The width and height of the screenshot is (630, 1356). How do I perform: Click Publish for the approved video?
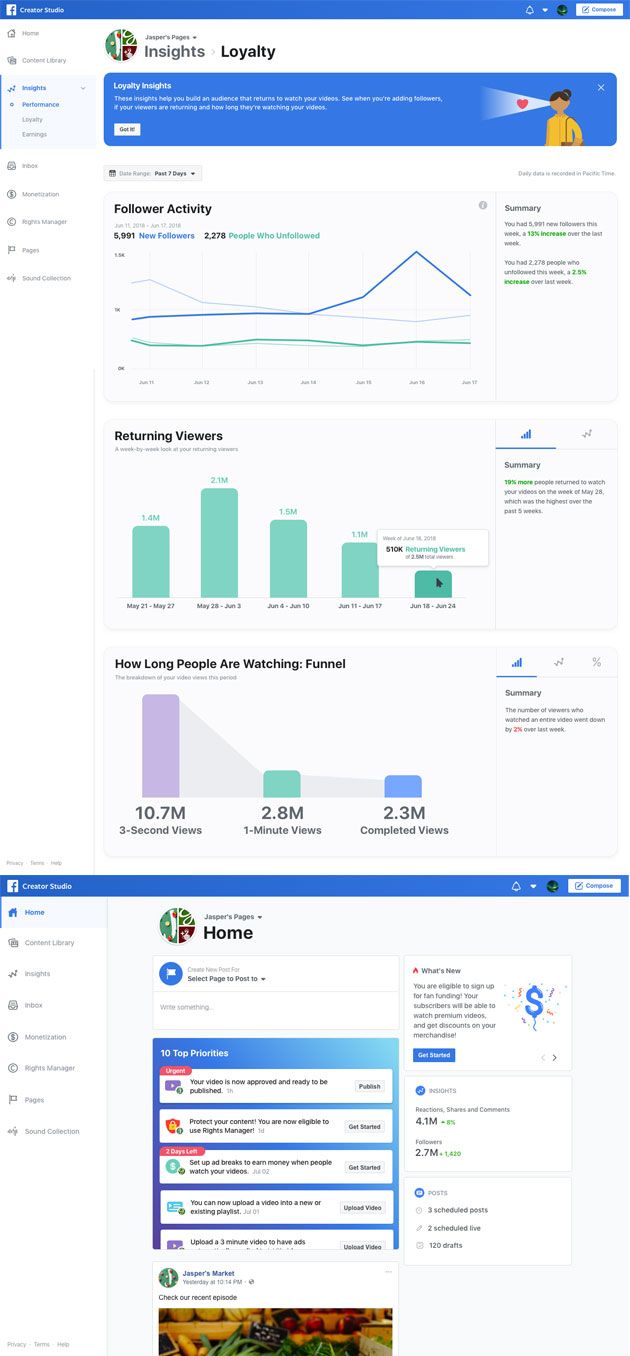369,1086
